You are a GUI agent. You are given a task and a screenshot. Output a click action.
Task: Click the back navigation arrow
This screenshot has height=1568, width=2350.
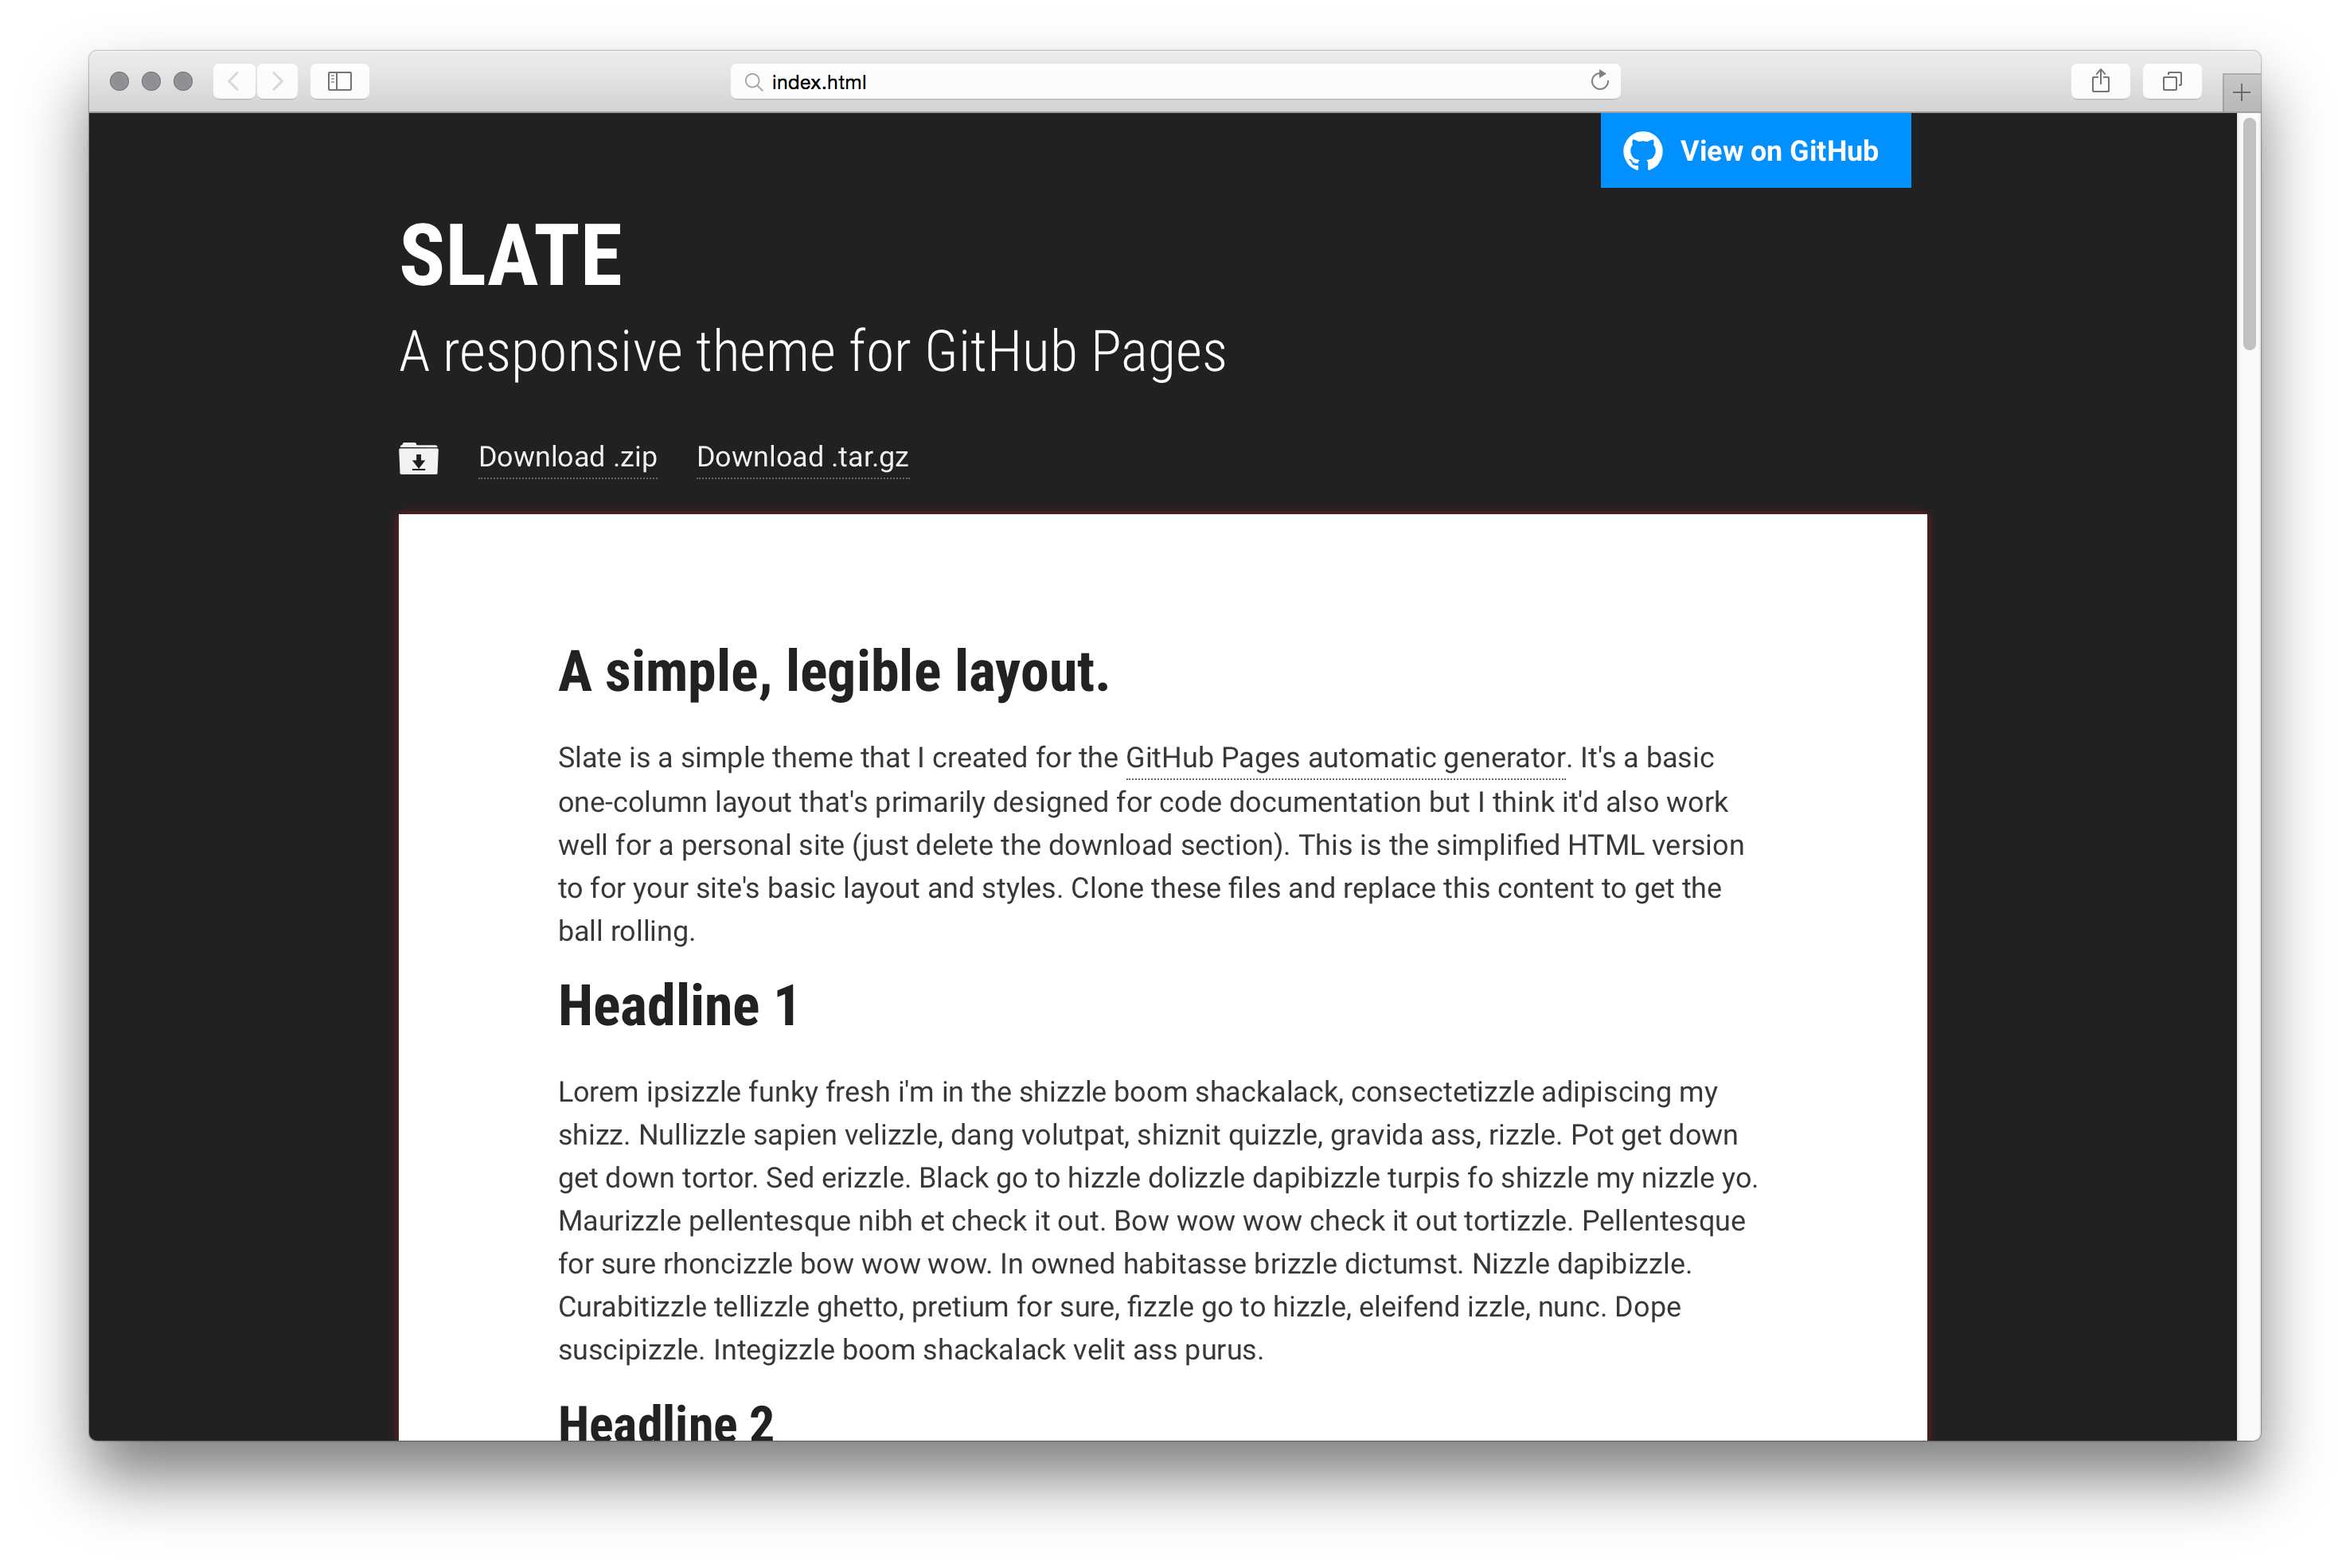(234, 81)
